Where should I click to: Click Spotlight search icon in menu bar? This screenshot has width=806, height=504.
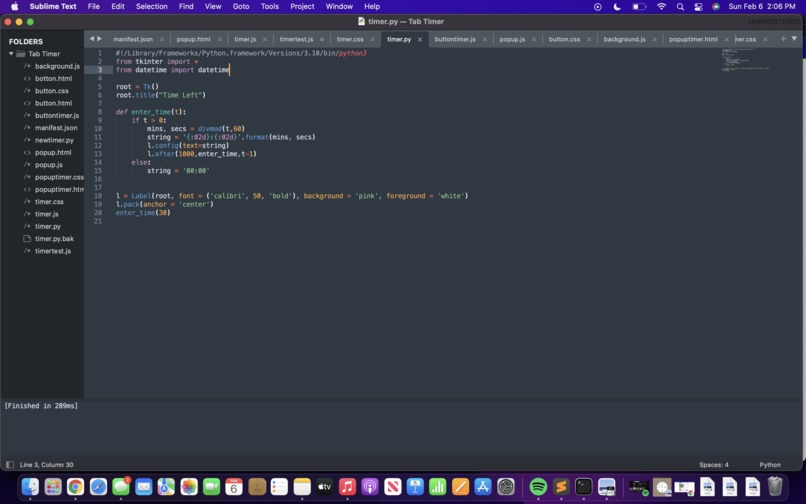680,7
